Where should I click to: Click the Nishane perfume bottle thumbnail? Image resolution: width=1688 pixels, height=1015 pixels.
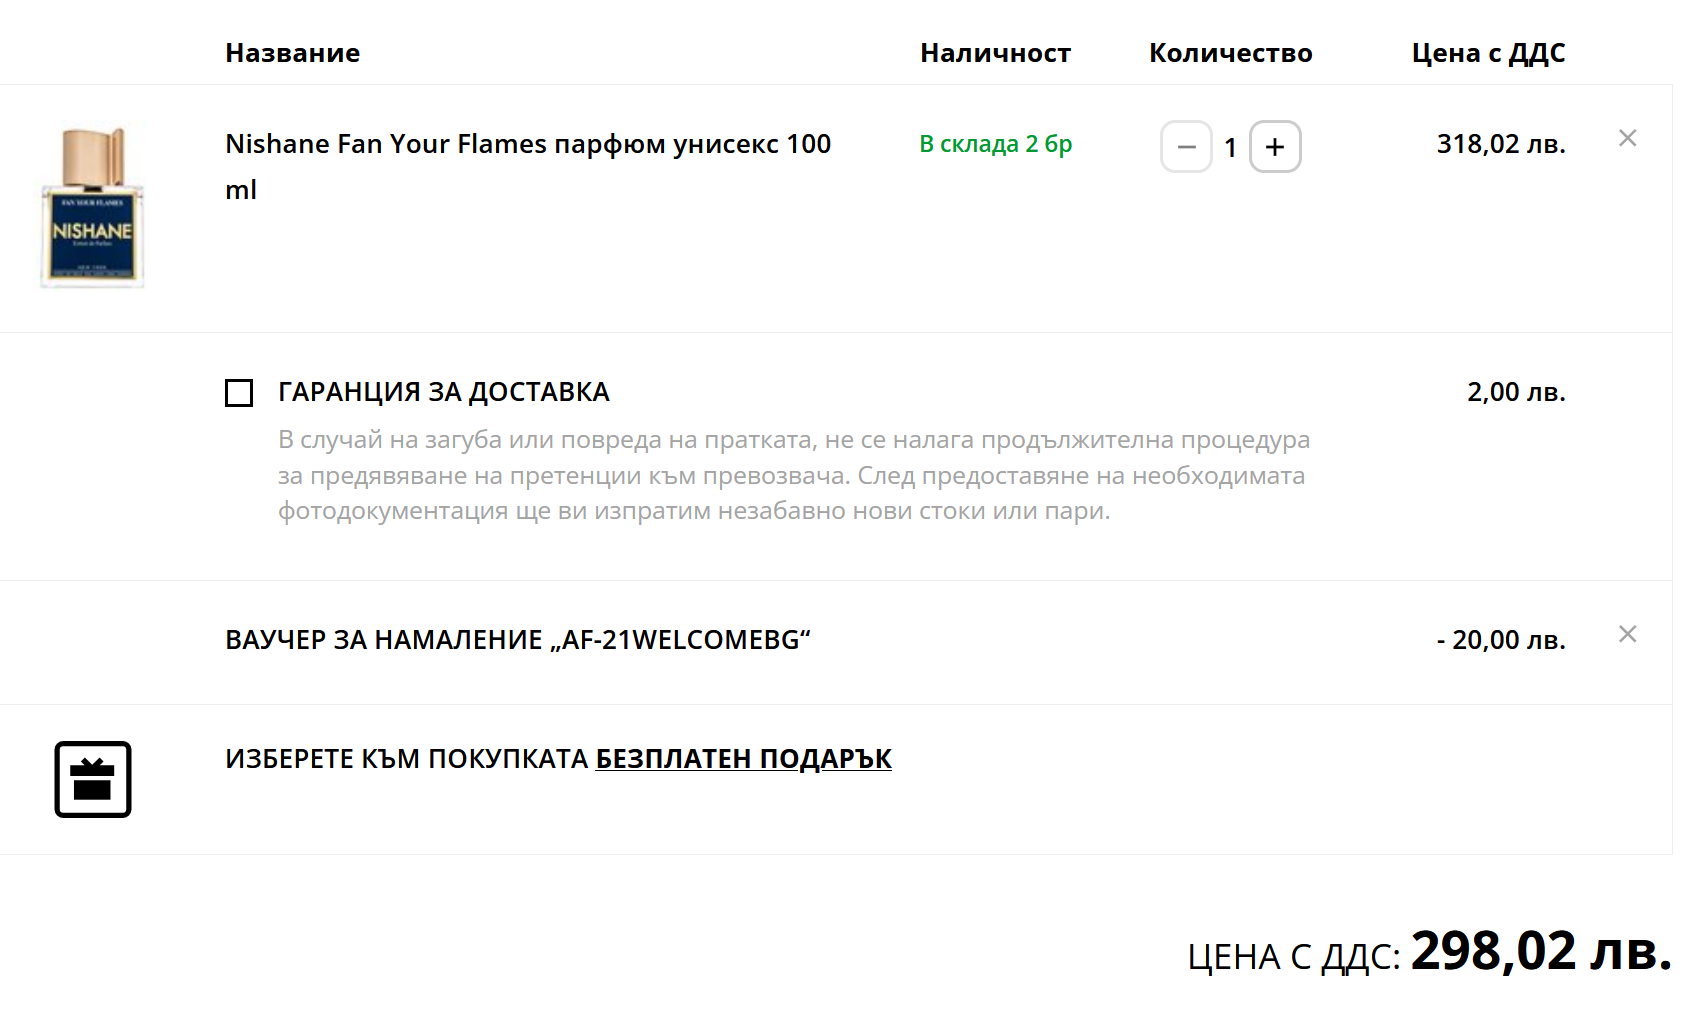92,207
